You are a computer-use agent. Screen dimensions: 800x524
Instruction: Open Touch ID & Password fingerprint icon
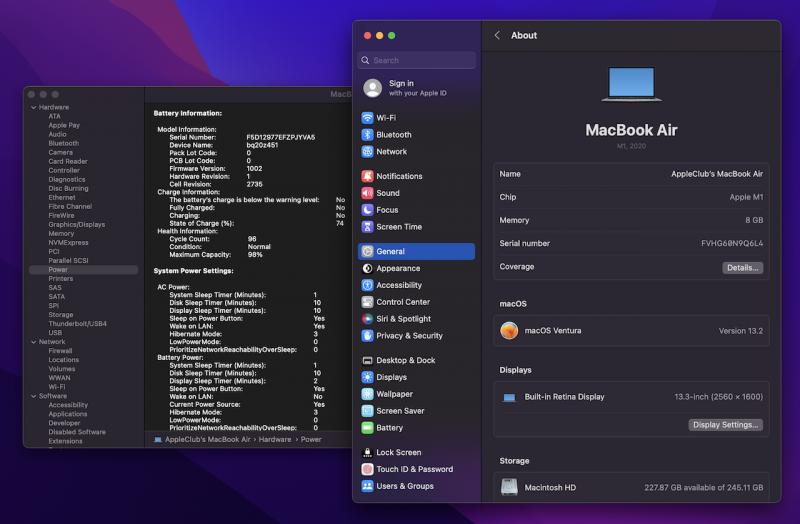[367, 469]
